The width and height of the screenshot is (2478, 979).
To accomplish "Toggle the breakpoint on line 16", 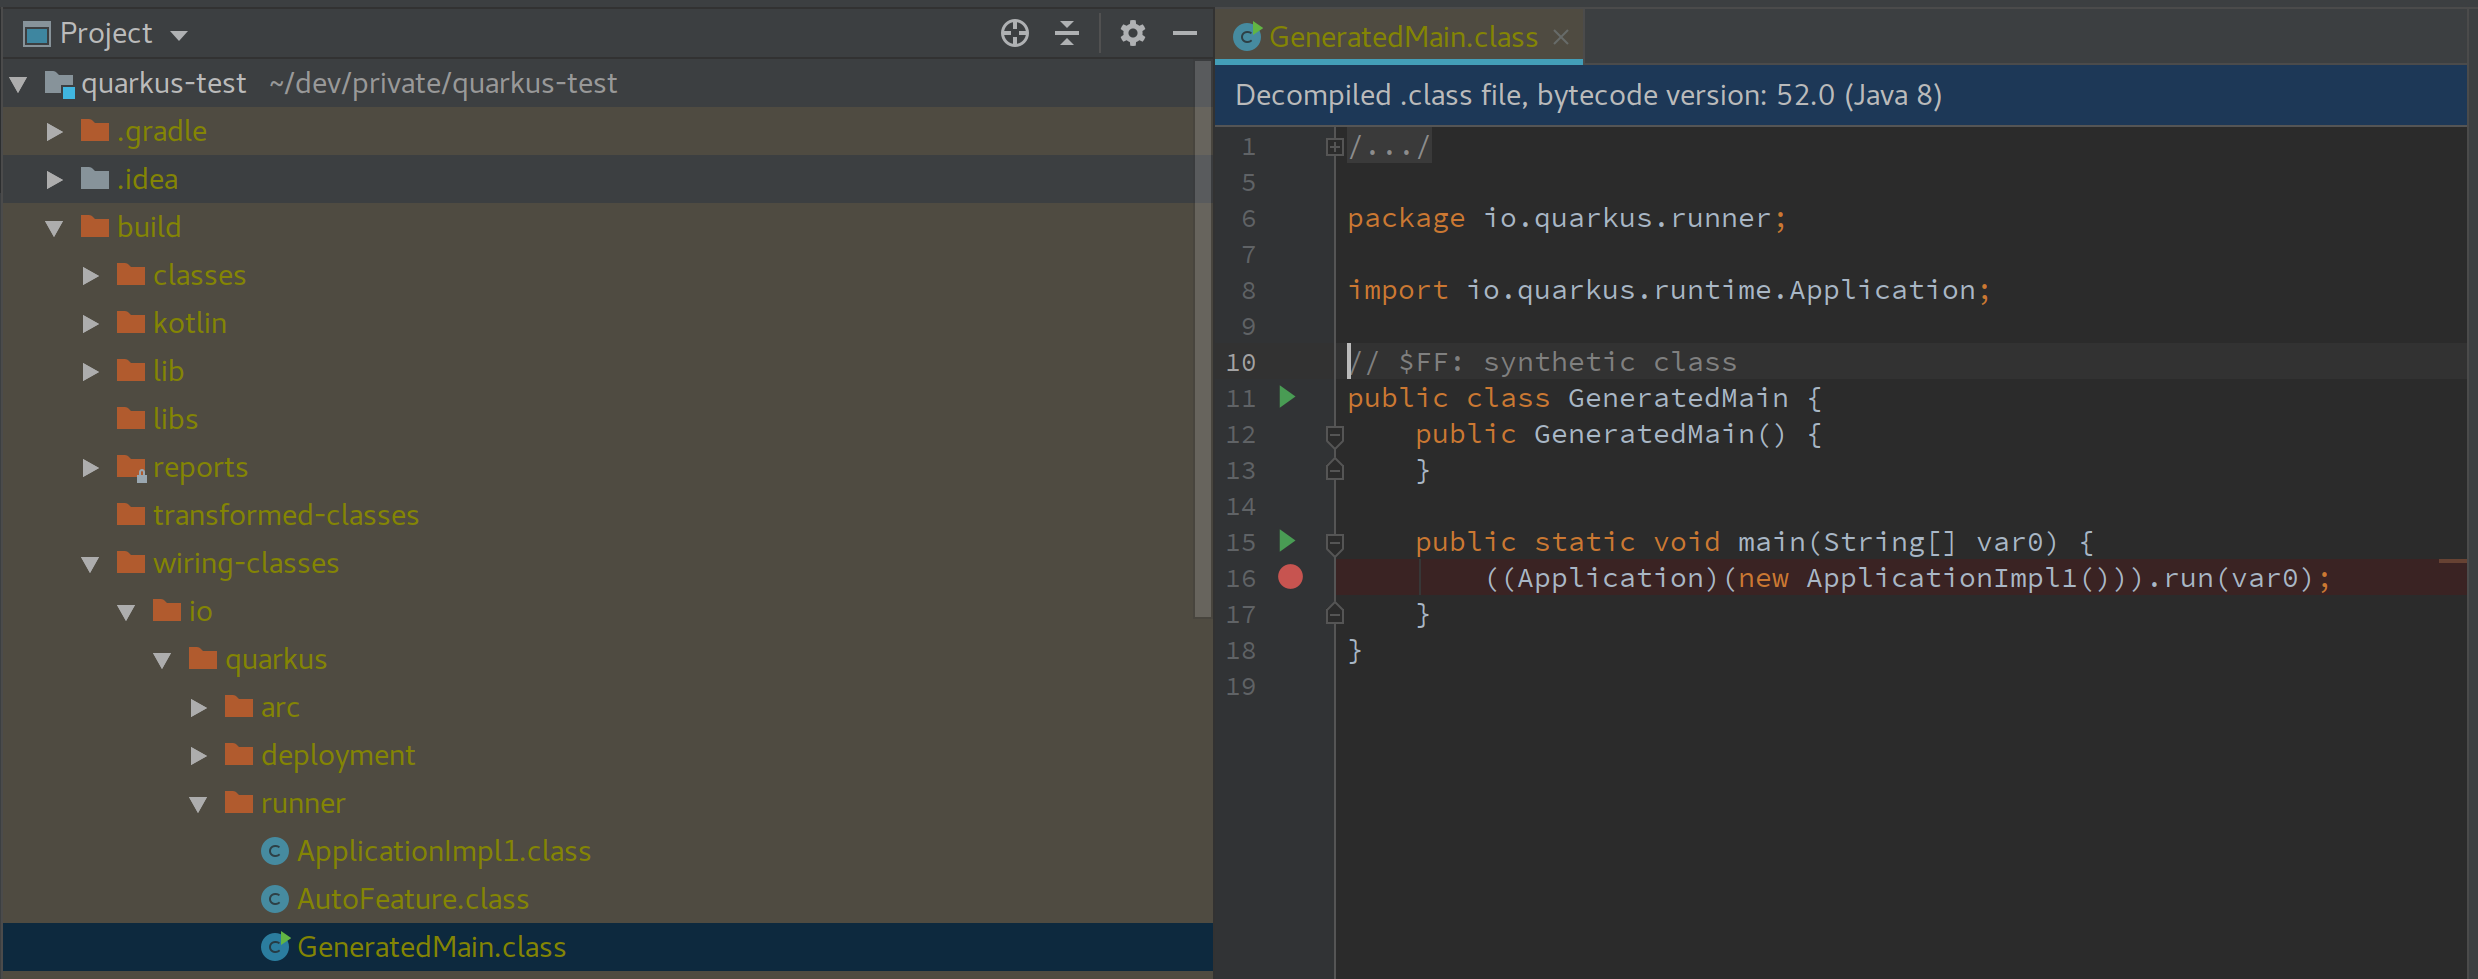I will [x=1290, y=577].
